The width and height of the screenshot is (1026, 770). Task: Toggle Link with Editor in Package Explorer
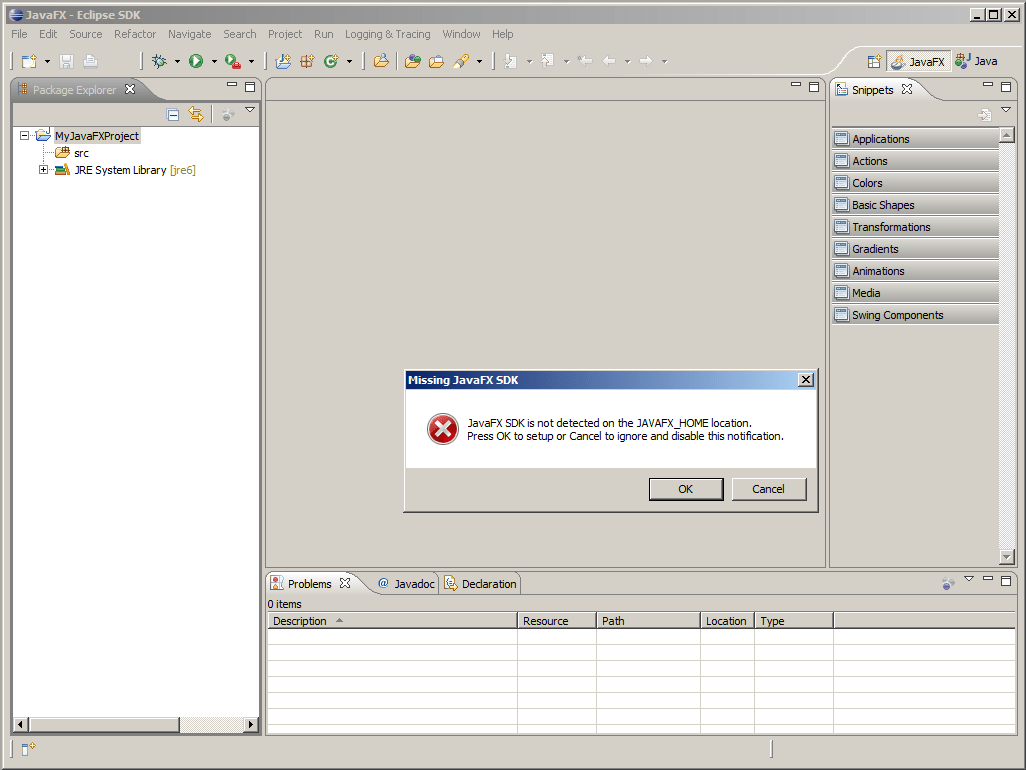[x=197, y=114]
